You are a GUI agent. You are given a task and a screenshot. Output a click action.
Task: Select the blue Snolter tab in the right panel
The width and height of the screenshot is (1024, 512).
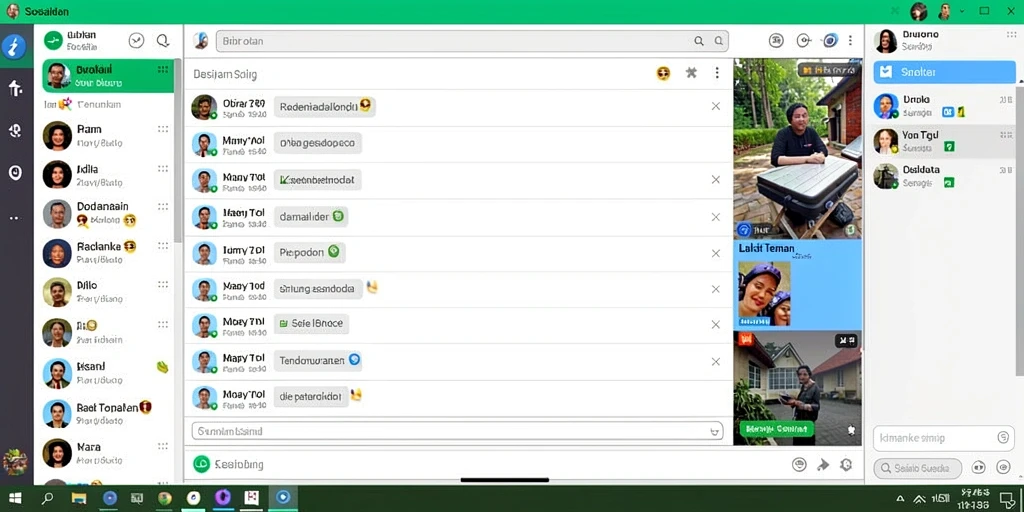944,72
